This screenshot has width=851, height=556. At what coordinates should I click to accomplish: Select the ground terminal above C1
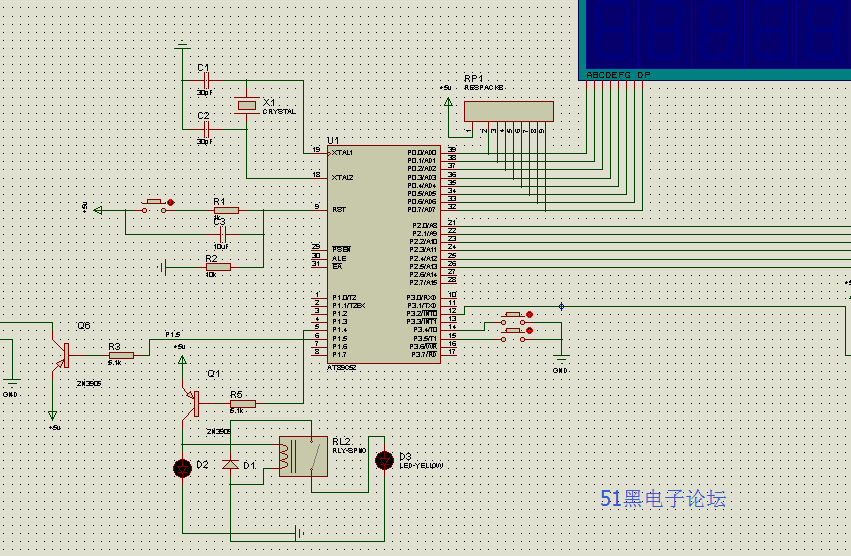[182, 46]
